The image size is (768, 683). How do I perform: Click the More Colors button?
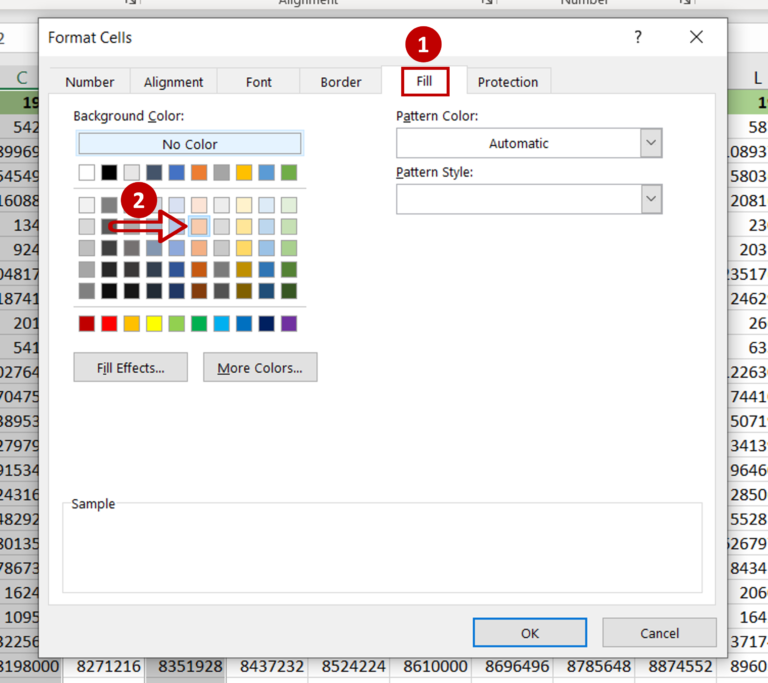260,368
